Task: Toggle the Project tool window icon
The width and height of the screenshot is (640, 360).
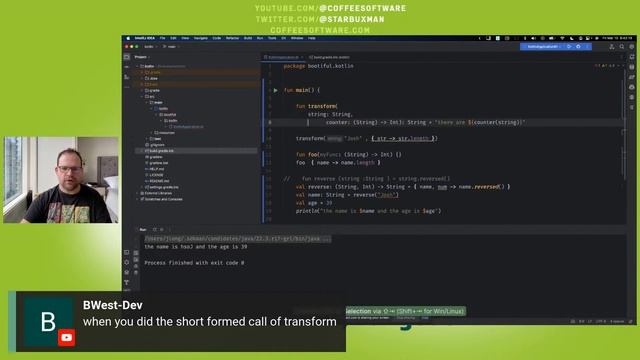Action: click(x=127, y=57)
